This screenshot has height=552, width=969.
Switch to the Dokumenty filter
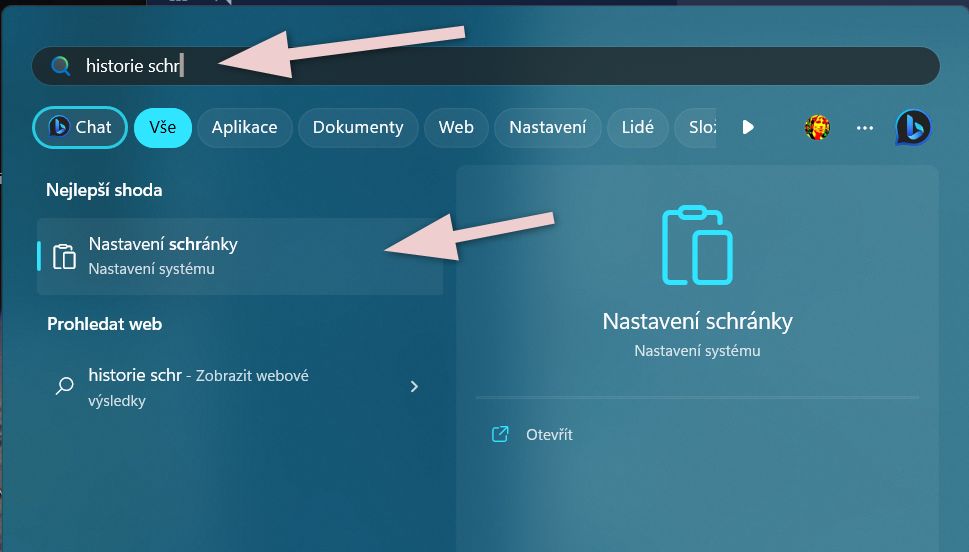pos(358,127)
